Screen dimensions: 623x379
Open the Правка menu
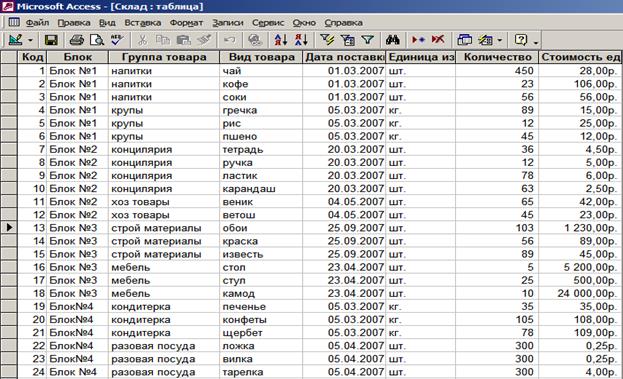74,23
